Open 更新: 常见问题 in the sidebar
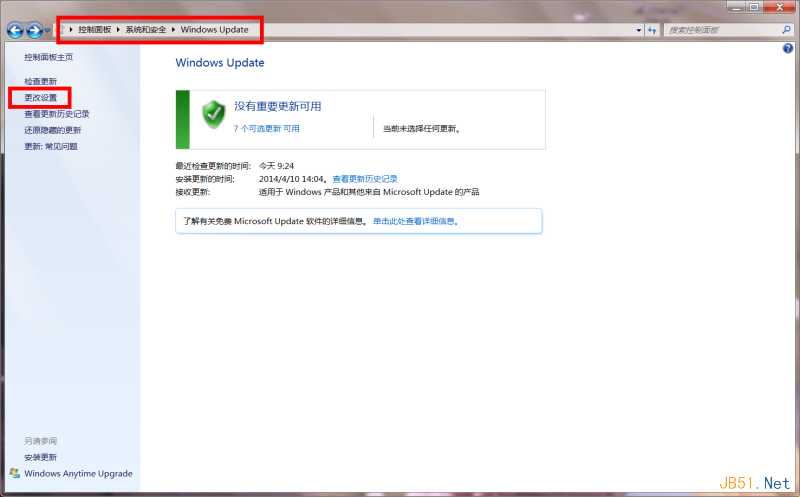 tap(51, 146)
